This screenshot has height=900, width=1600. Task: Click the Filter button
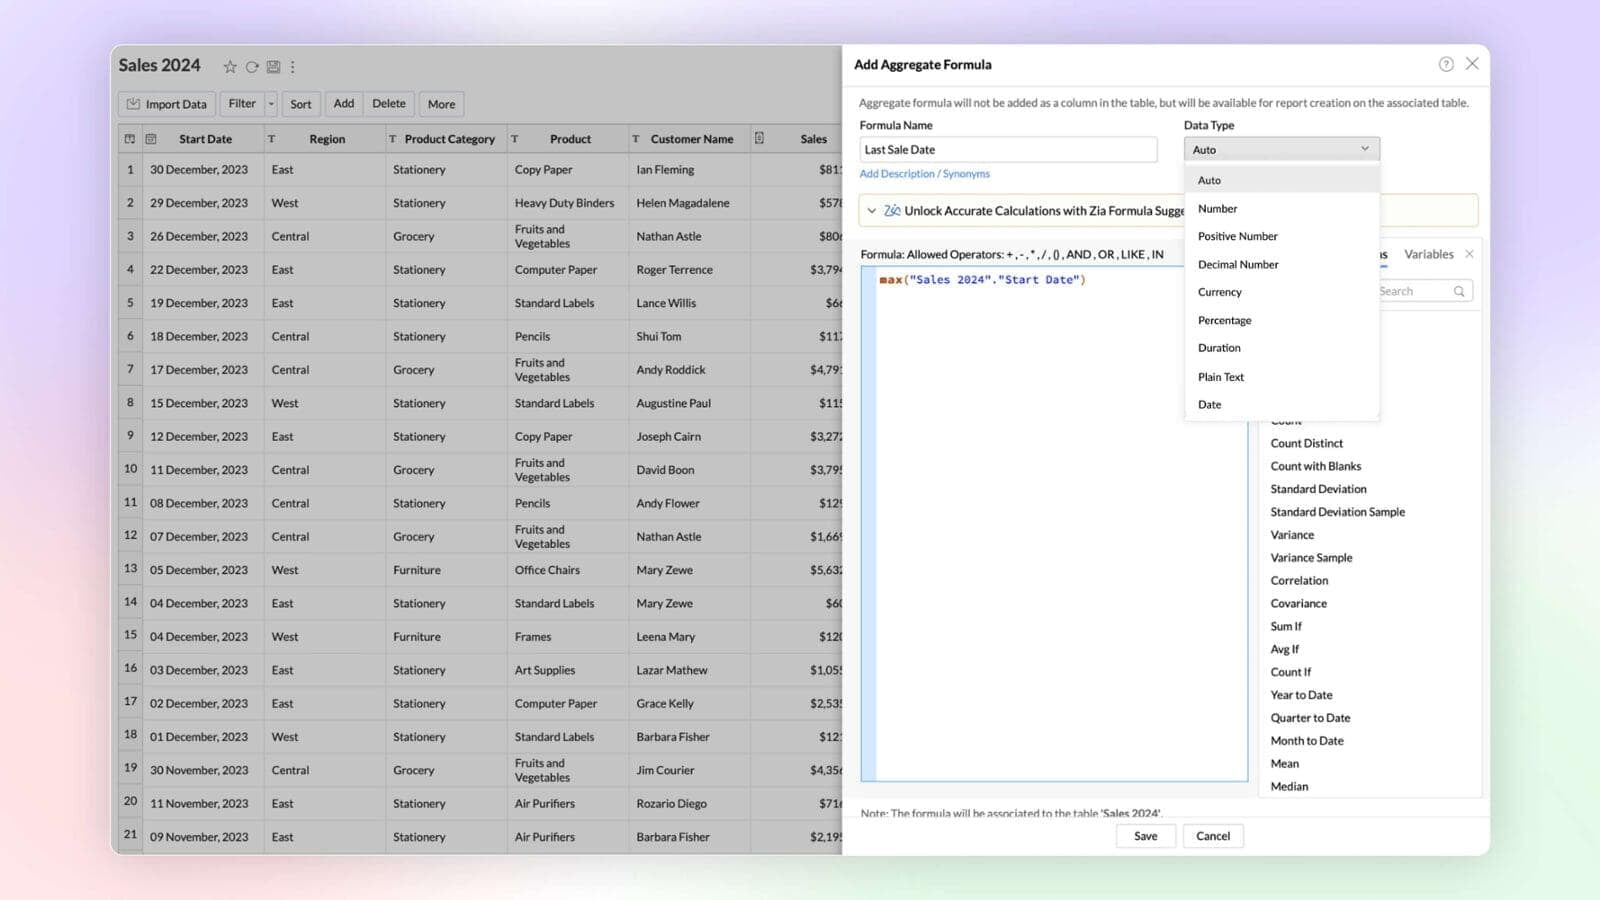tap(242, 104)
